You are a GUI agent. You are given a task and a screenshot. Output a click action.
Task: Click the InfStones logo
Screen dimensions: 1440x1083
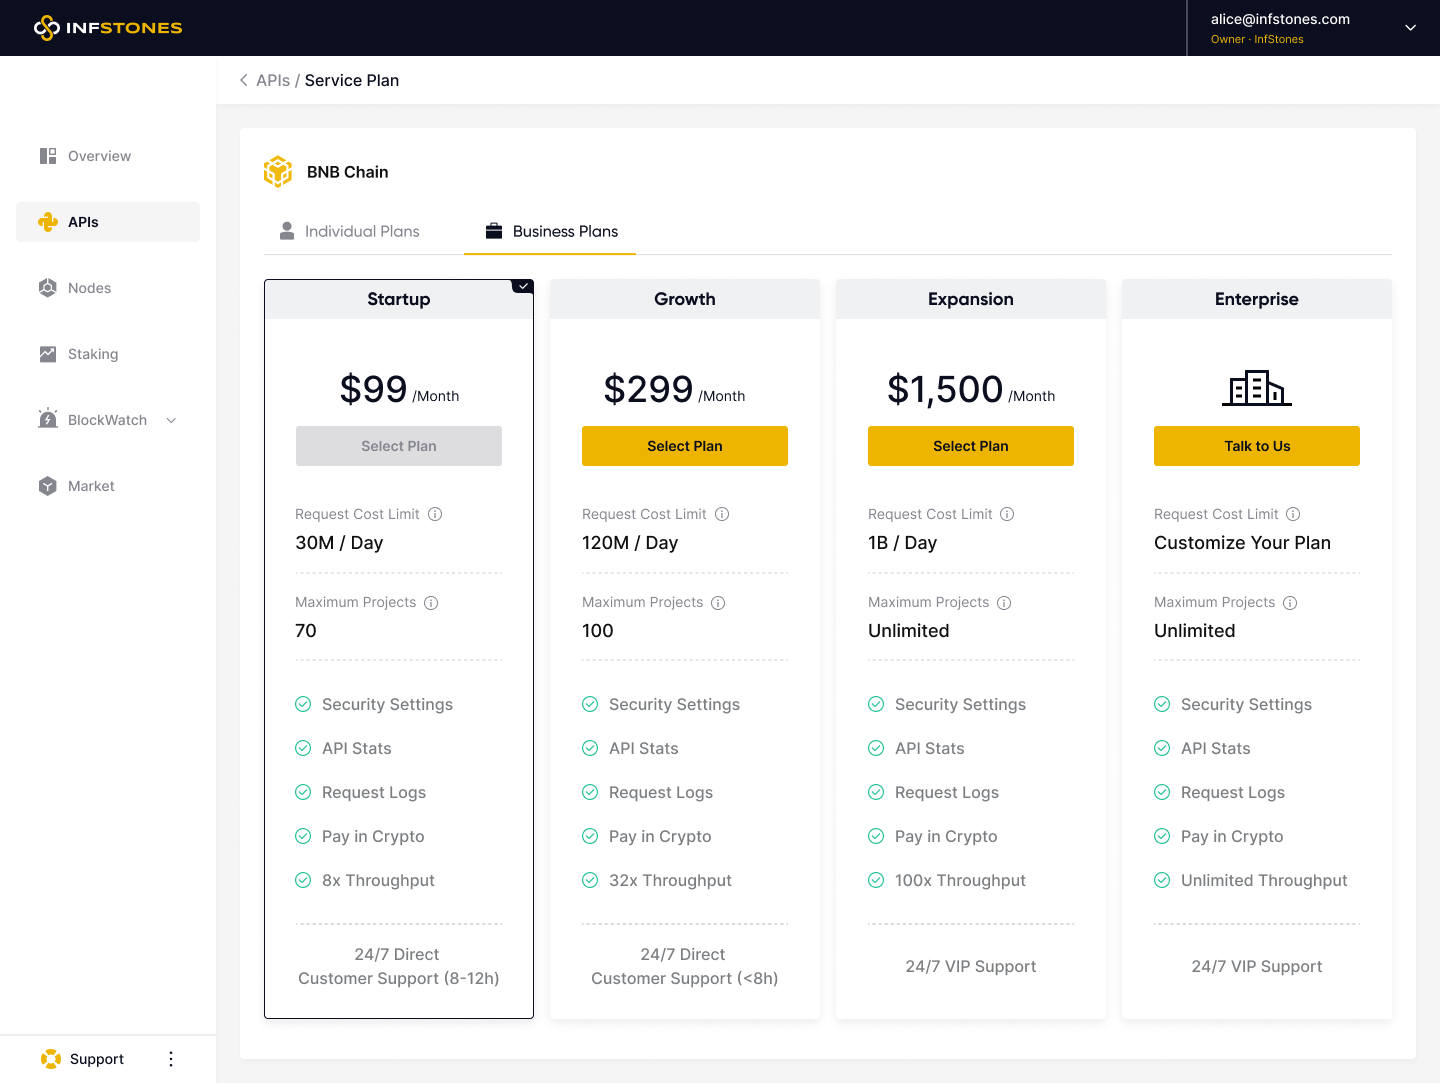click(x=108, y=28)
